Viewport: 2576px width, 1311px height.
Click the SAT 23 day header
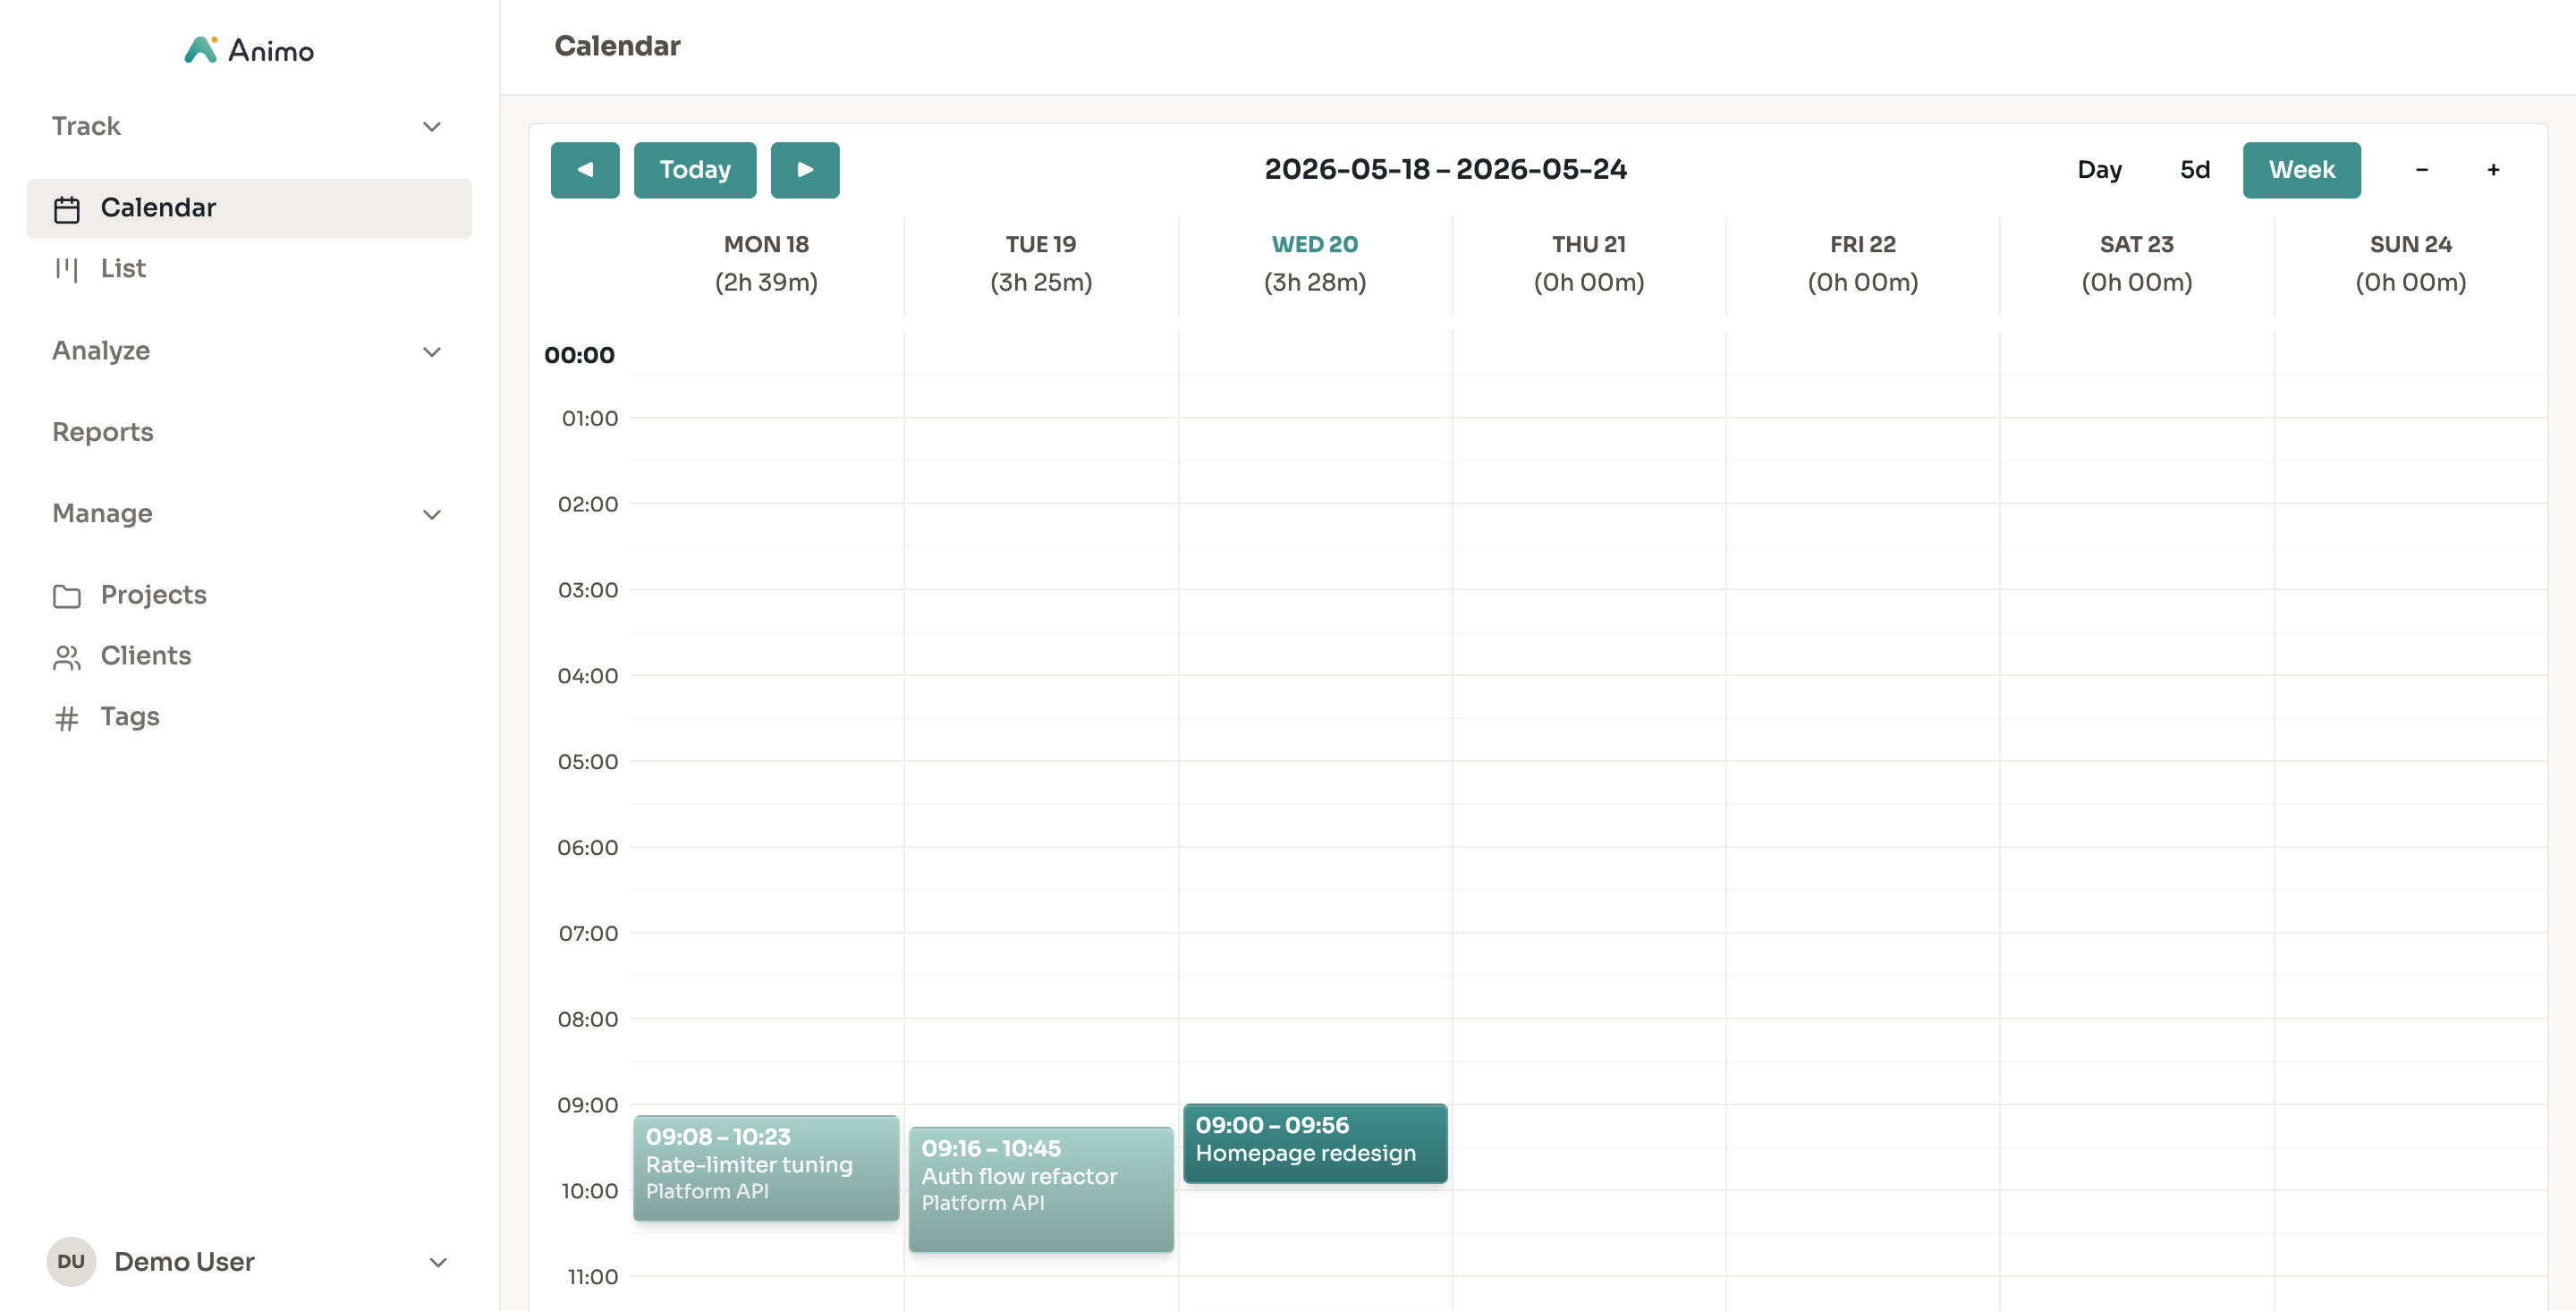(x=2137, y=244)
